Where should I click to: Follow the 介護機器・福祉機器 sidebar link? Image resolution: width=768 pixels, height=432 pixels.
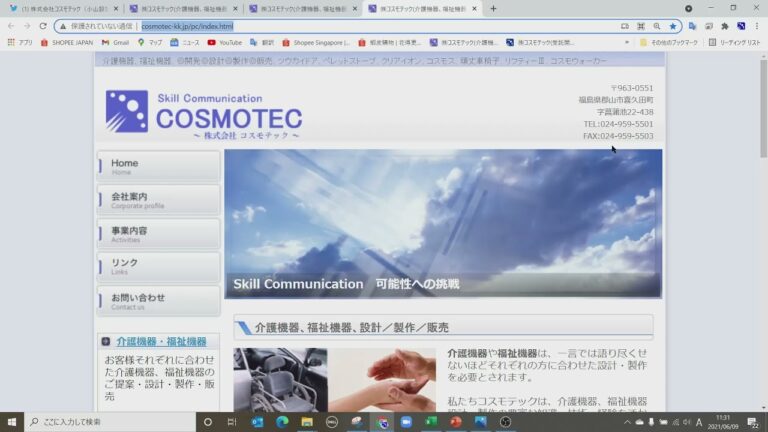point(161,341)
